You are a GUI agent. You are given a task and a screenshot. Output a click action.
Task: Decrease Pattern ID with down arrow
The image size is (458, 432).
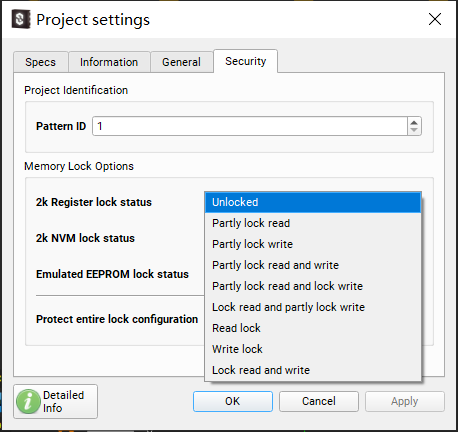414,130
